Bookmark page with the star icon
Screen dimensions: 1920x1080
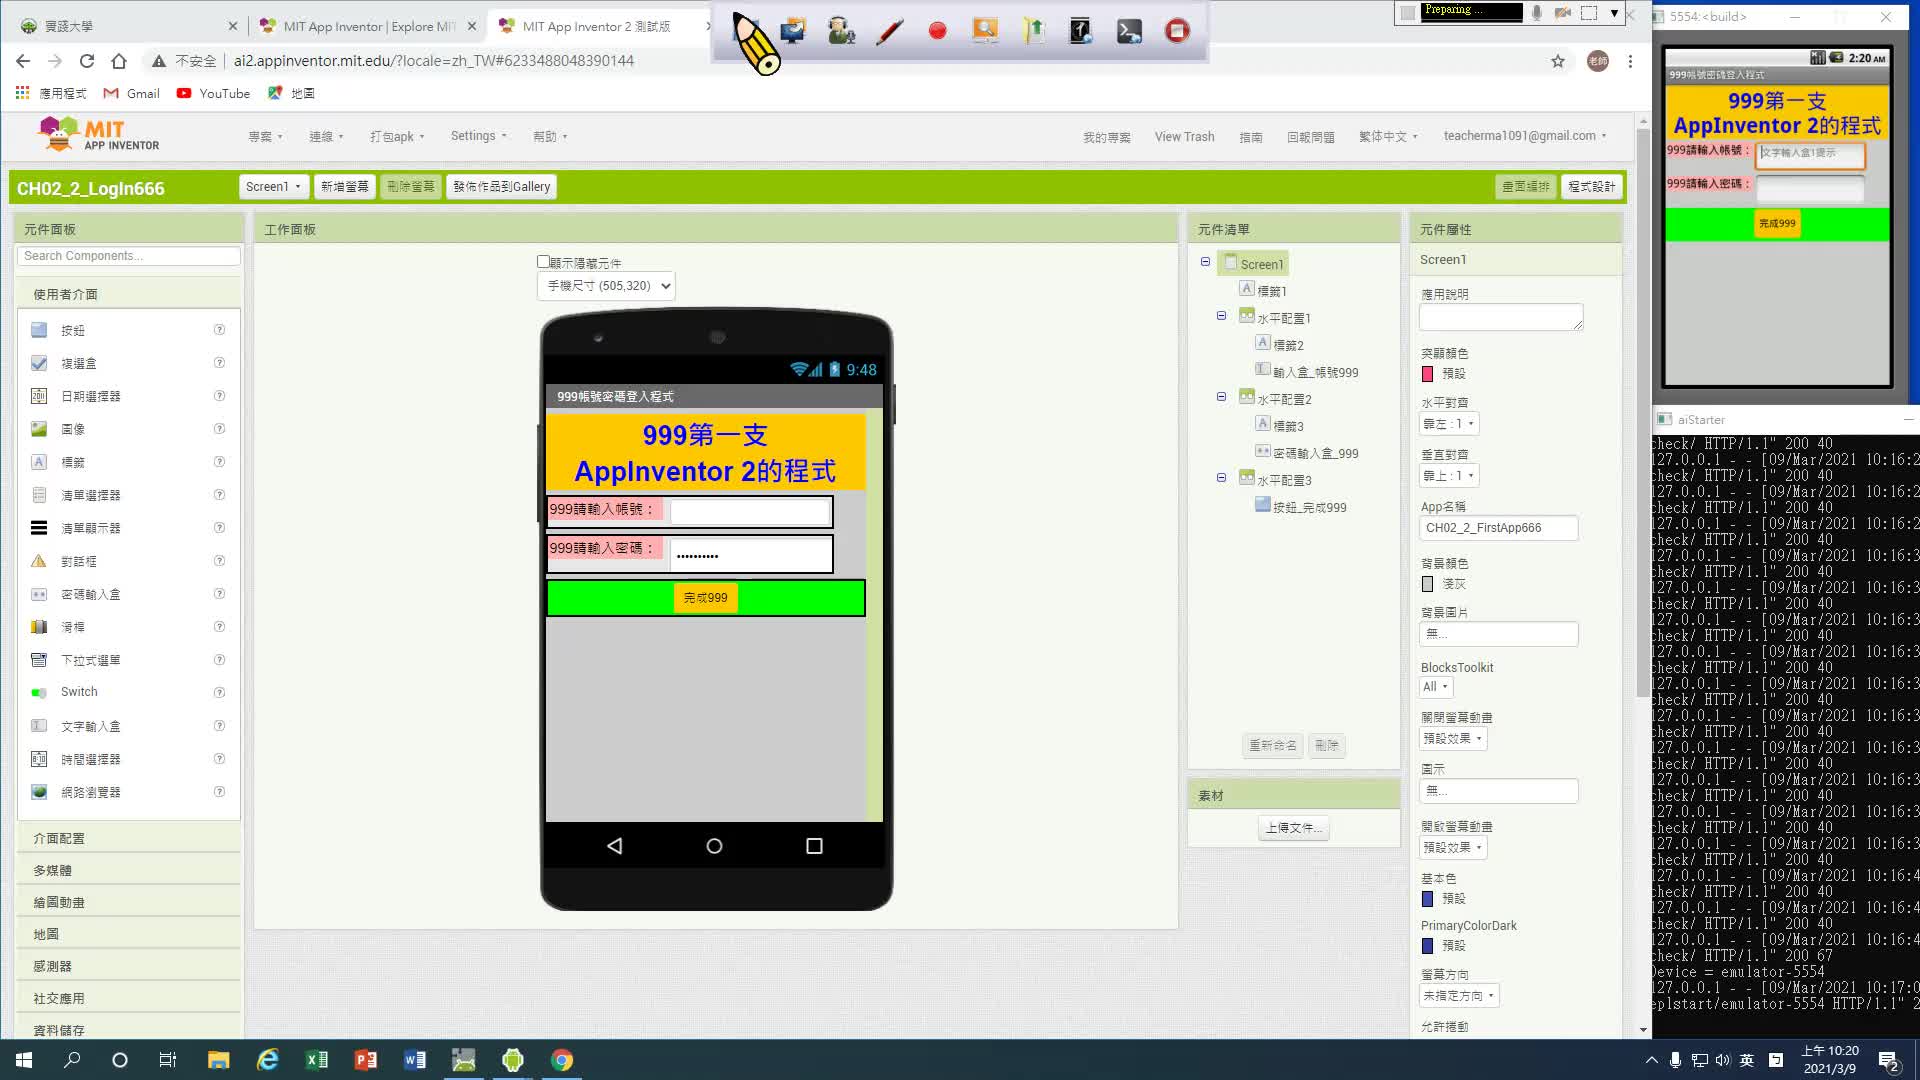1558,61
